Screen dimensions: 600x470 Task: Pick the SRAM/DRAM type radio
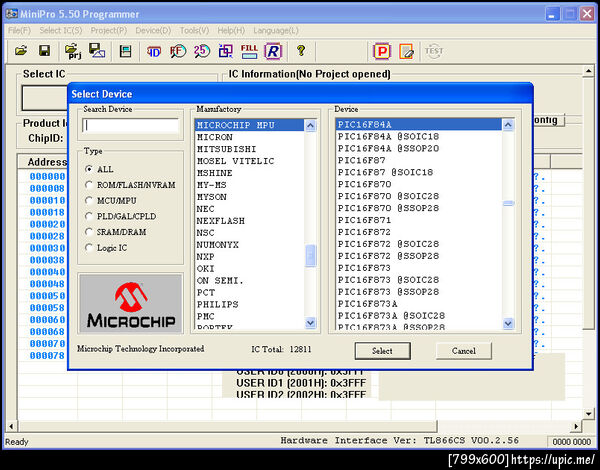(x=89, y=232)
